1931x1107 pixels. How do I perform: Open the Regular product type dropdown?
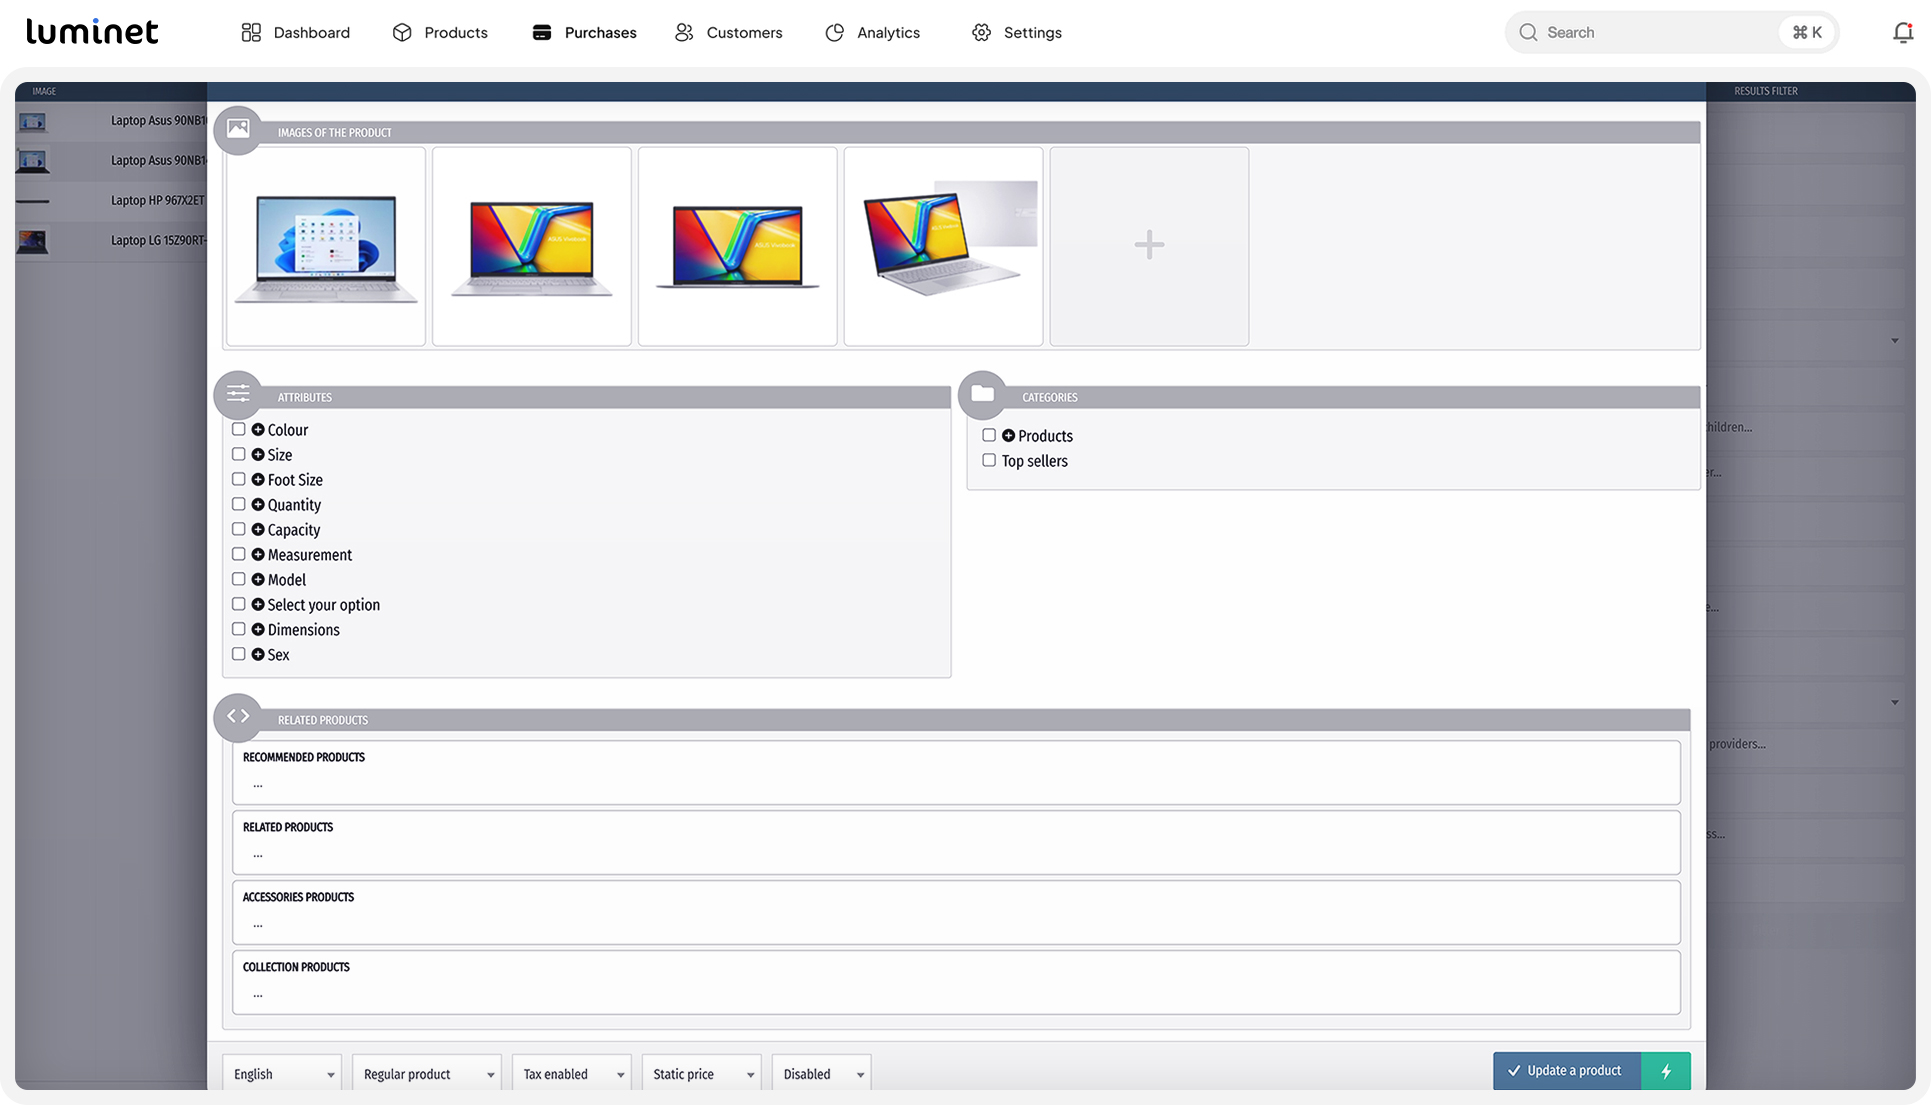point(427,1074)
